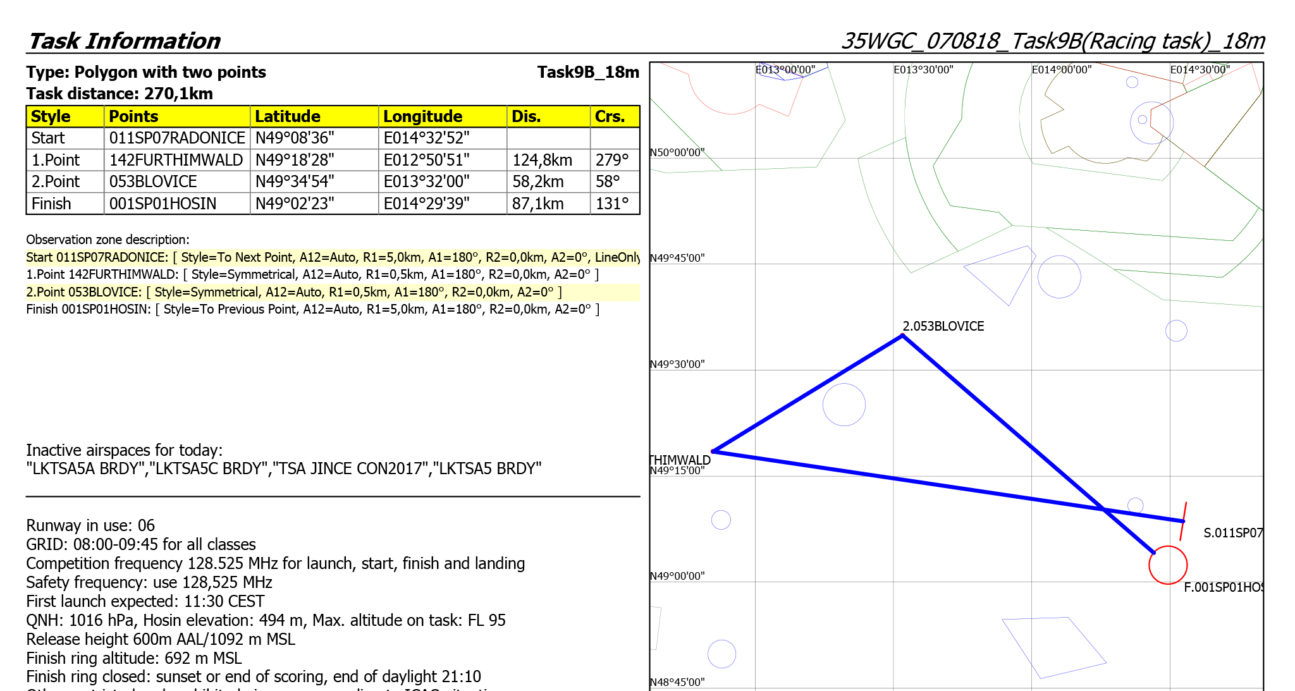Screen dimensions: 1295x691
Task: Click the blue airspace circle inside the task triangle
Action: click(843, 405)
